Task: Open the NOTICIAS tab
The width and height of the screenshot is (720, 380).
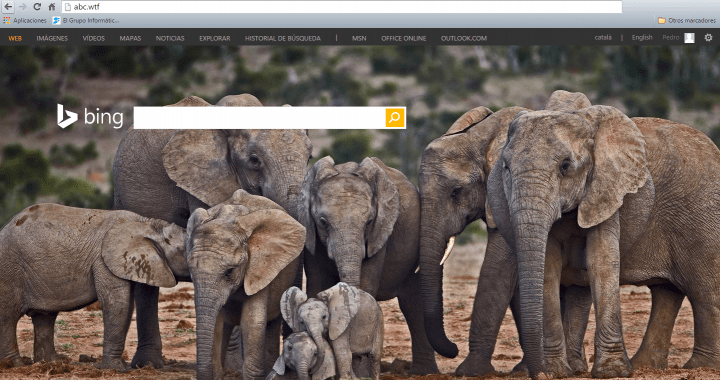Action: (170, 39)
